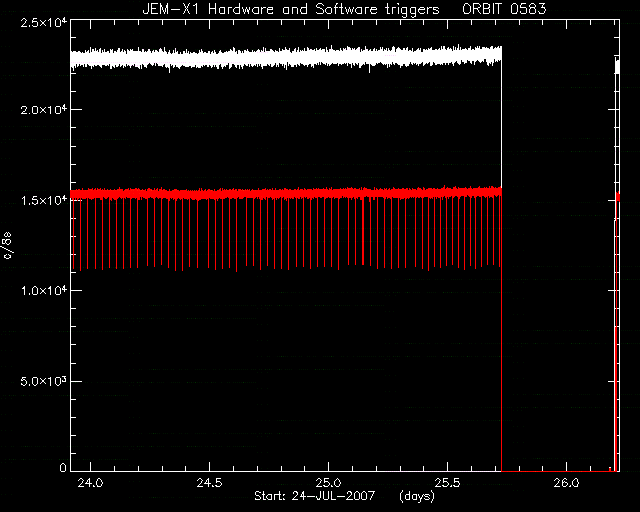
Task: Click the 2.0×10⁴ y-axis tick label
Action: click(x=44, y=110)
